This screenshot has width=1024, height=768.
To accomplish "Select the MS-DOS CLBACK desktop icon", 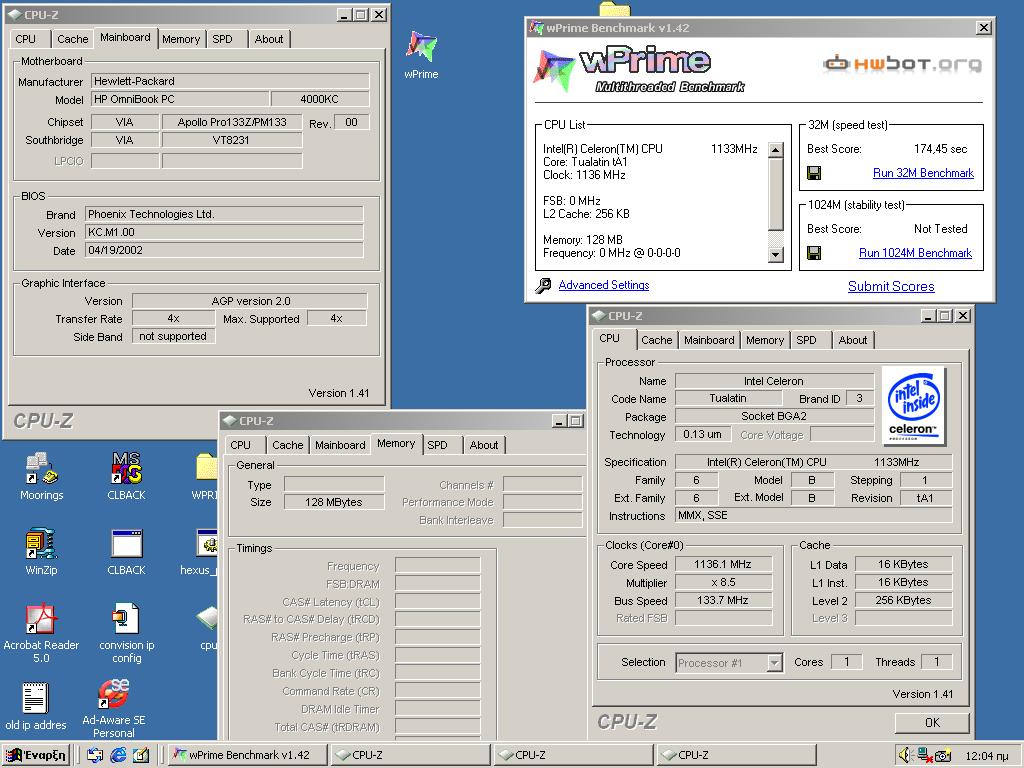I will (126, 475).
